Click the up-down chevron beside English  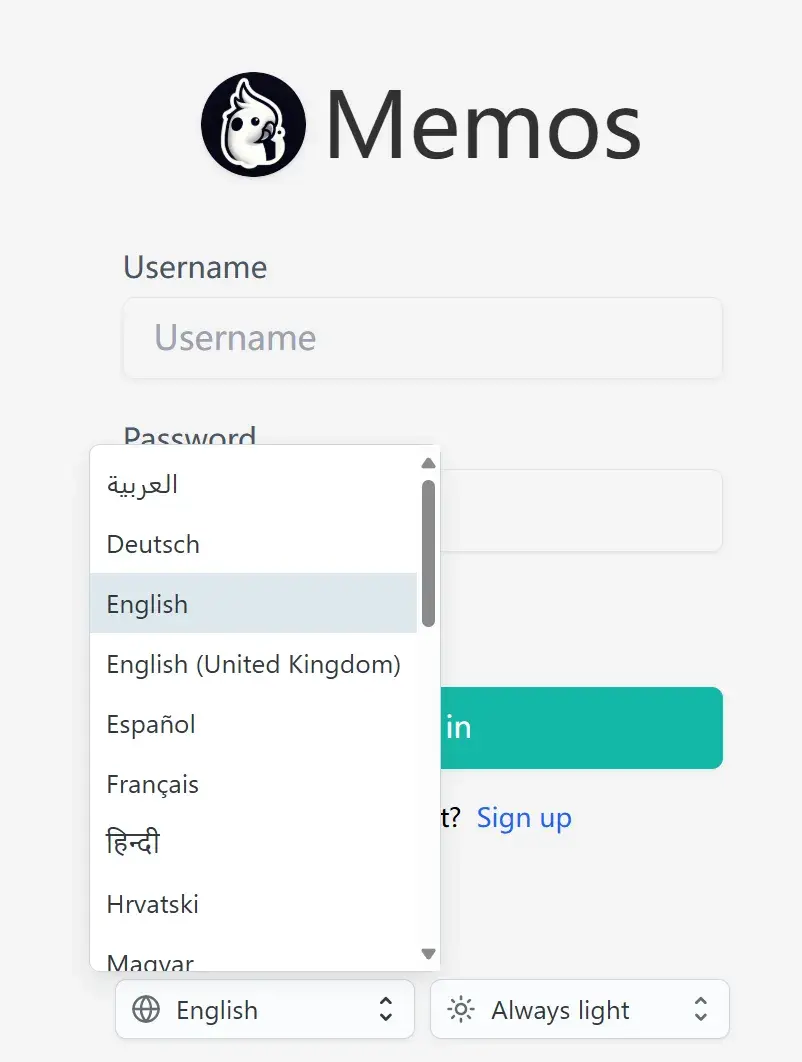point(386,1010)
